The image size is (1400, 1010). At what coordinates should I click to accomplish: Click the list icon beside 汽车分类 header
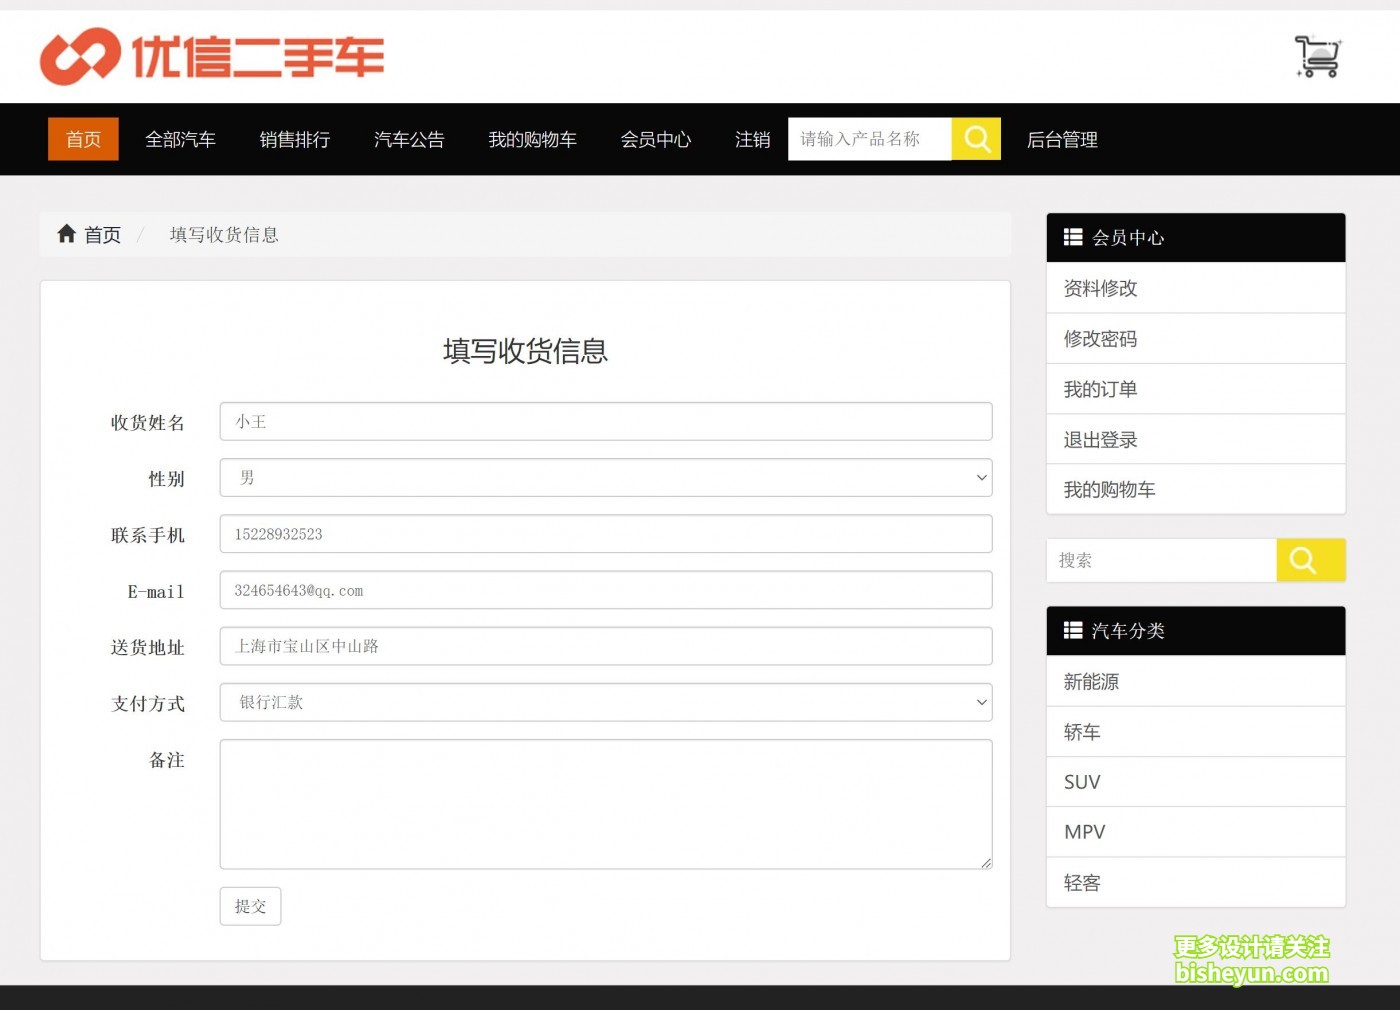[1073, 630]
